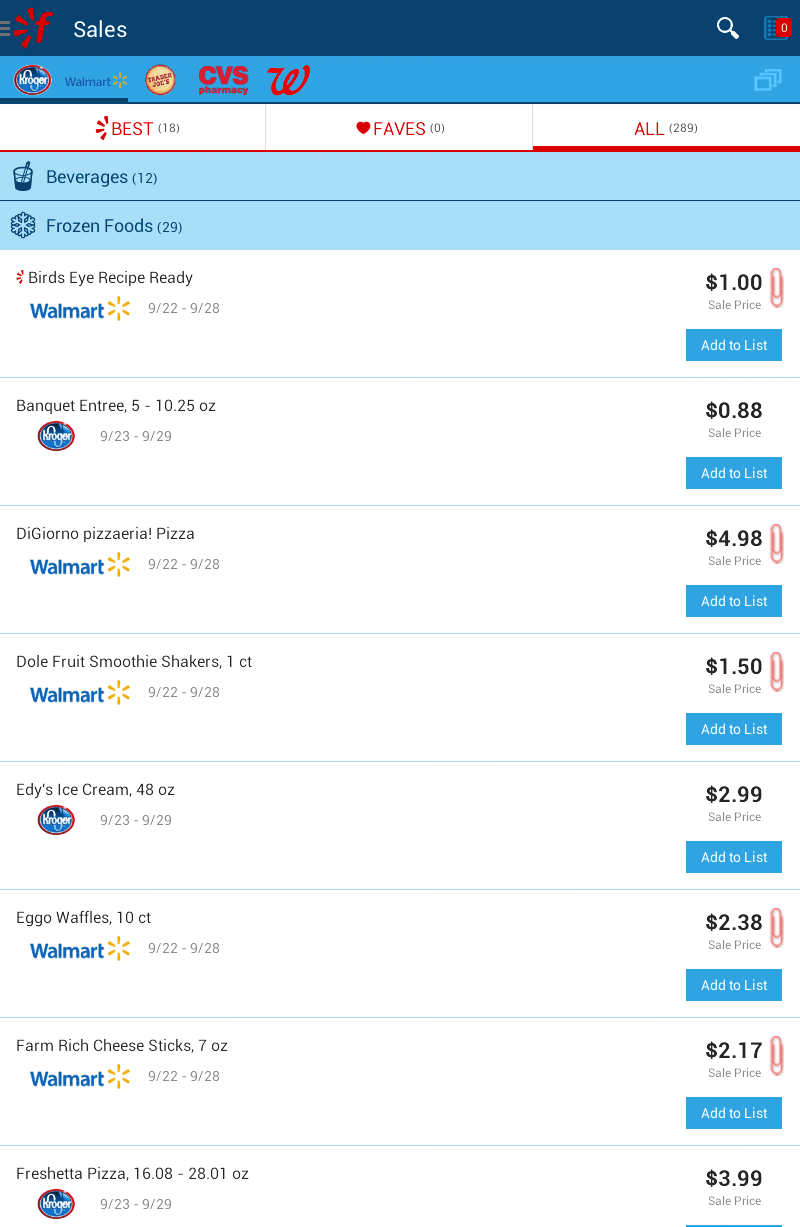This screenshot has width=800, height=1227.
Task: Toggle paperclip coupon on Eggo Waffles
Action: coord(776,928)
